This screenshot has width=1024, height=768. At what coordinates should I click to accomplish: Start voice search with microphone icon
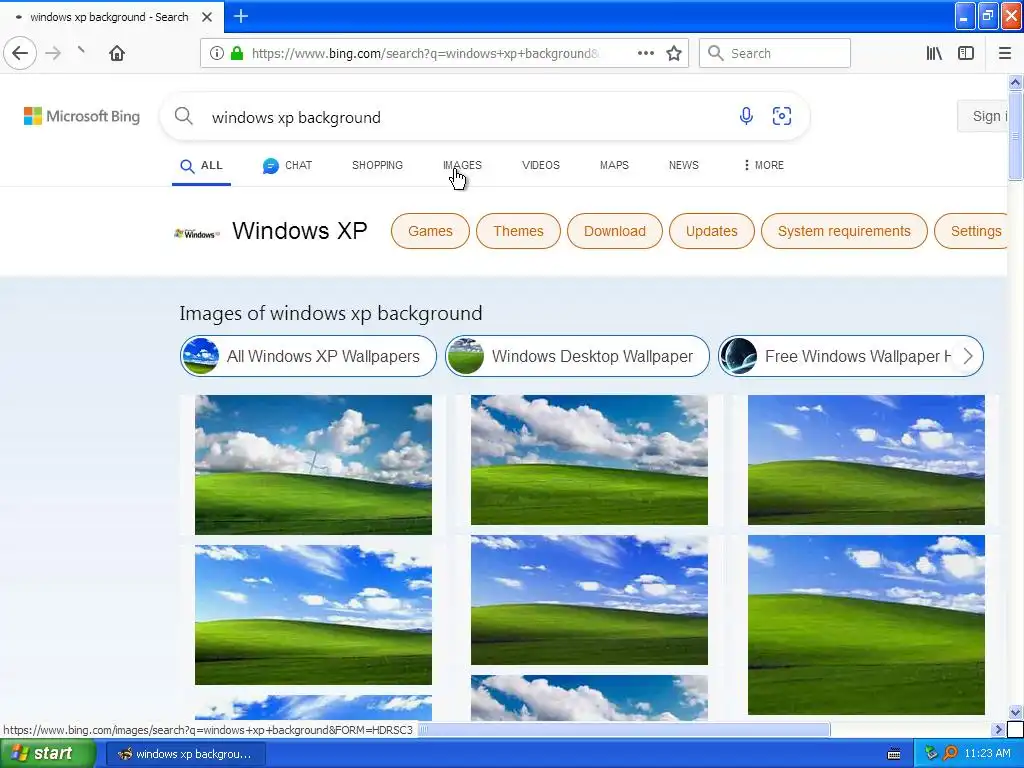pyautogui.click(x=746, y=116)
